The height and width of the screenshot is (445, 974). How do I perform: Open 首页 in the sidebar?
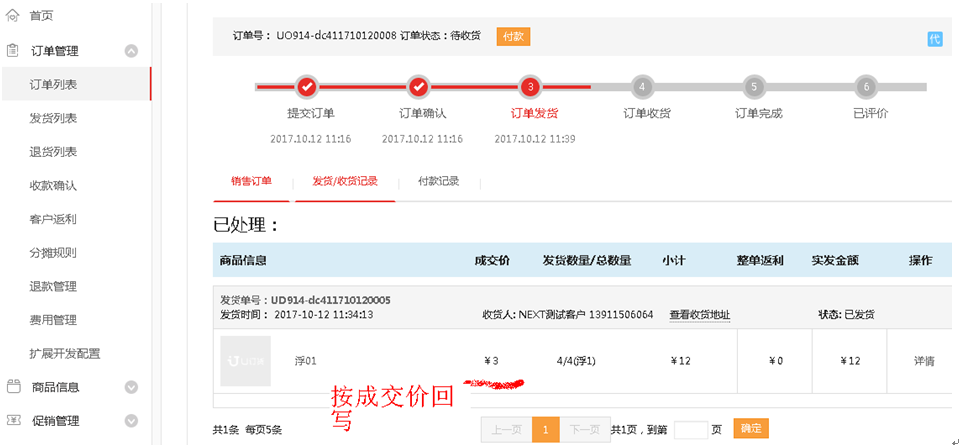[x=42, y=16]
